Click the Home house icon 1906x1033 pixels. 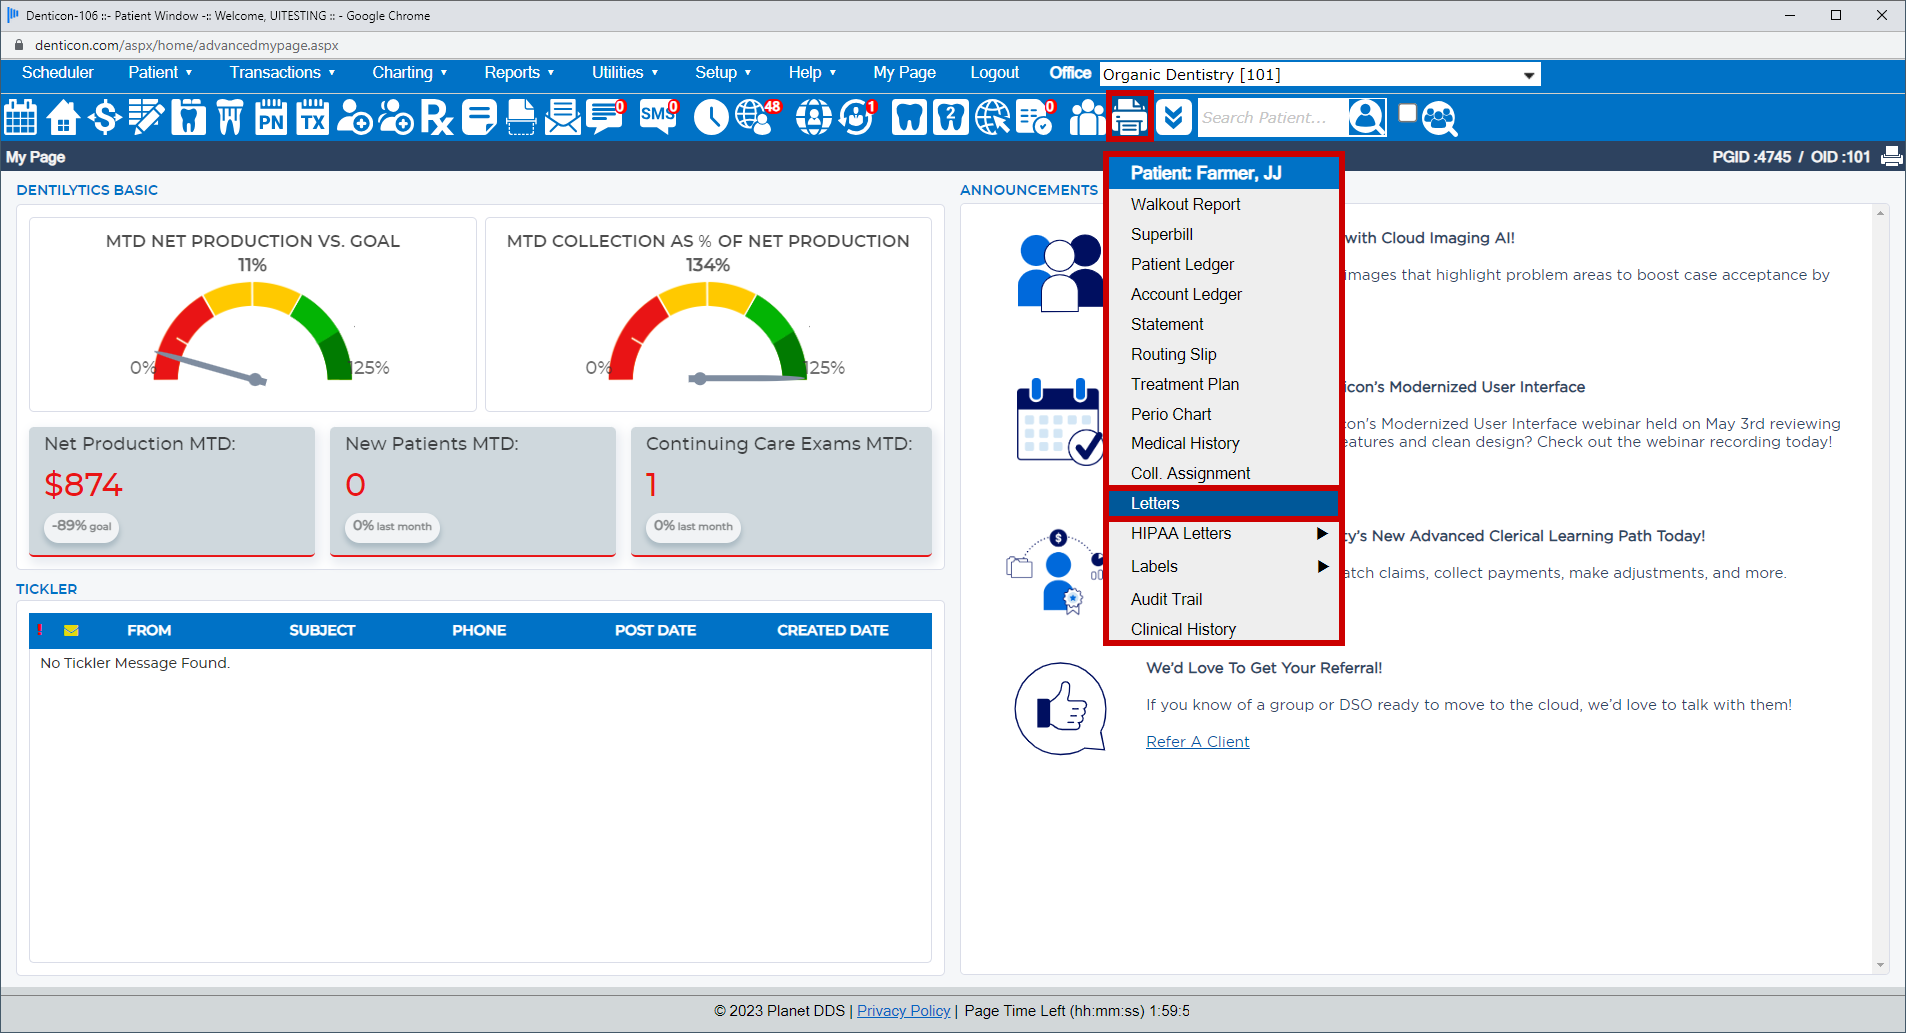tap(63, 118)
